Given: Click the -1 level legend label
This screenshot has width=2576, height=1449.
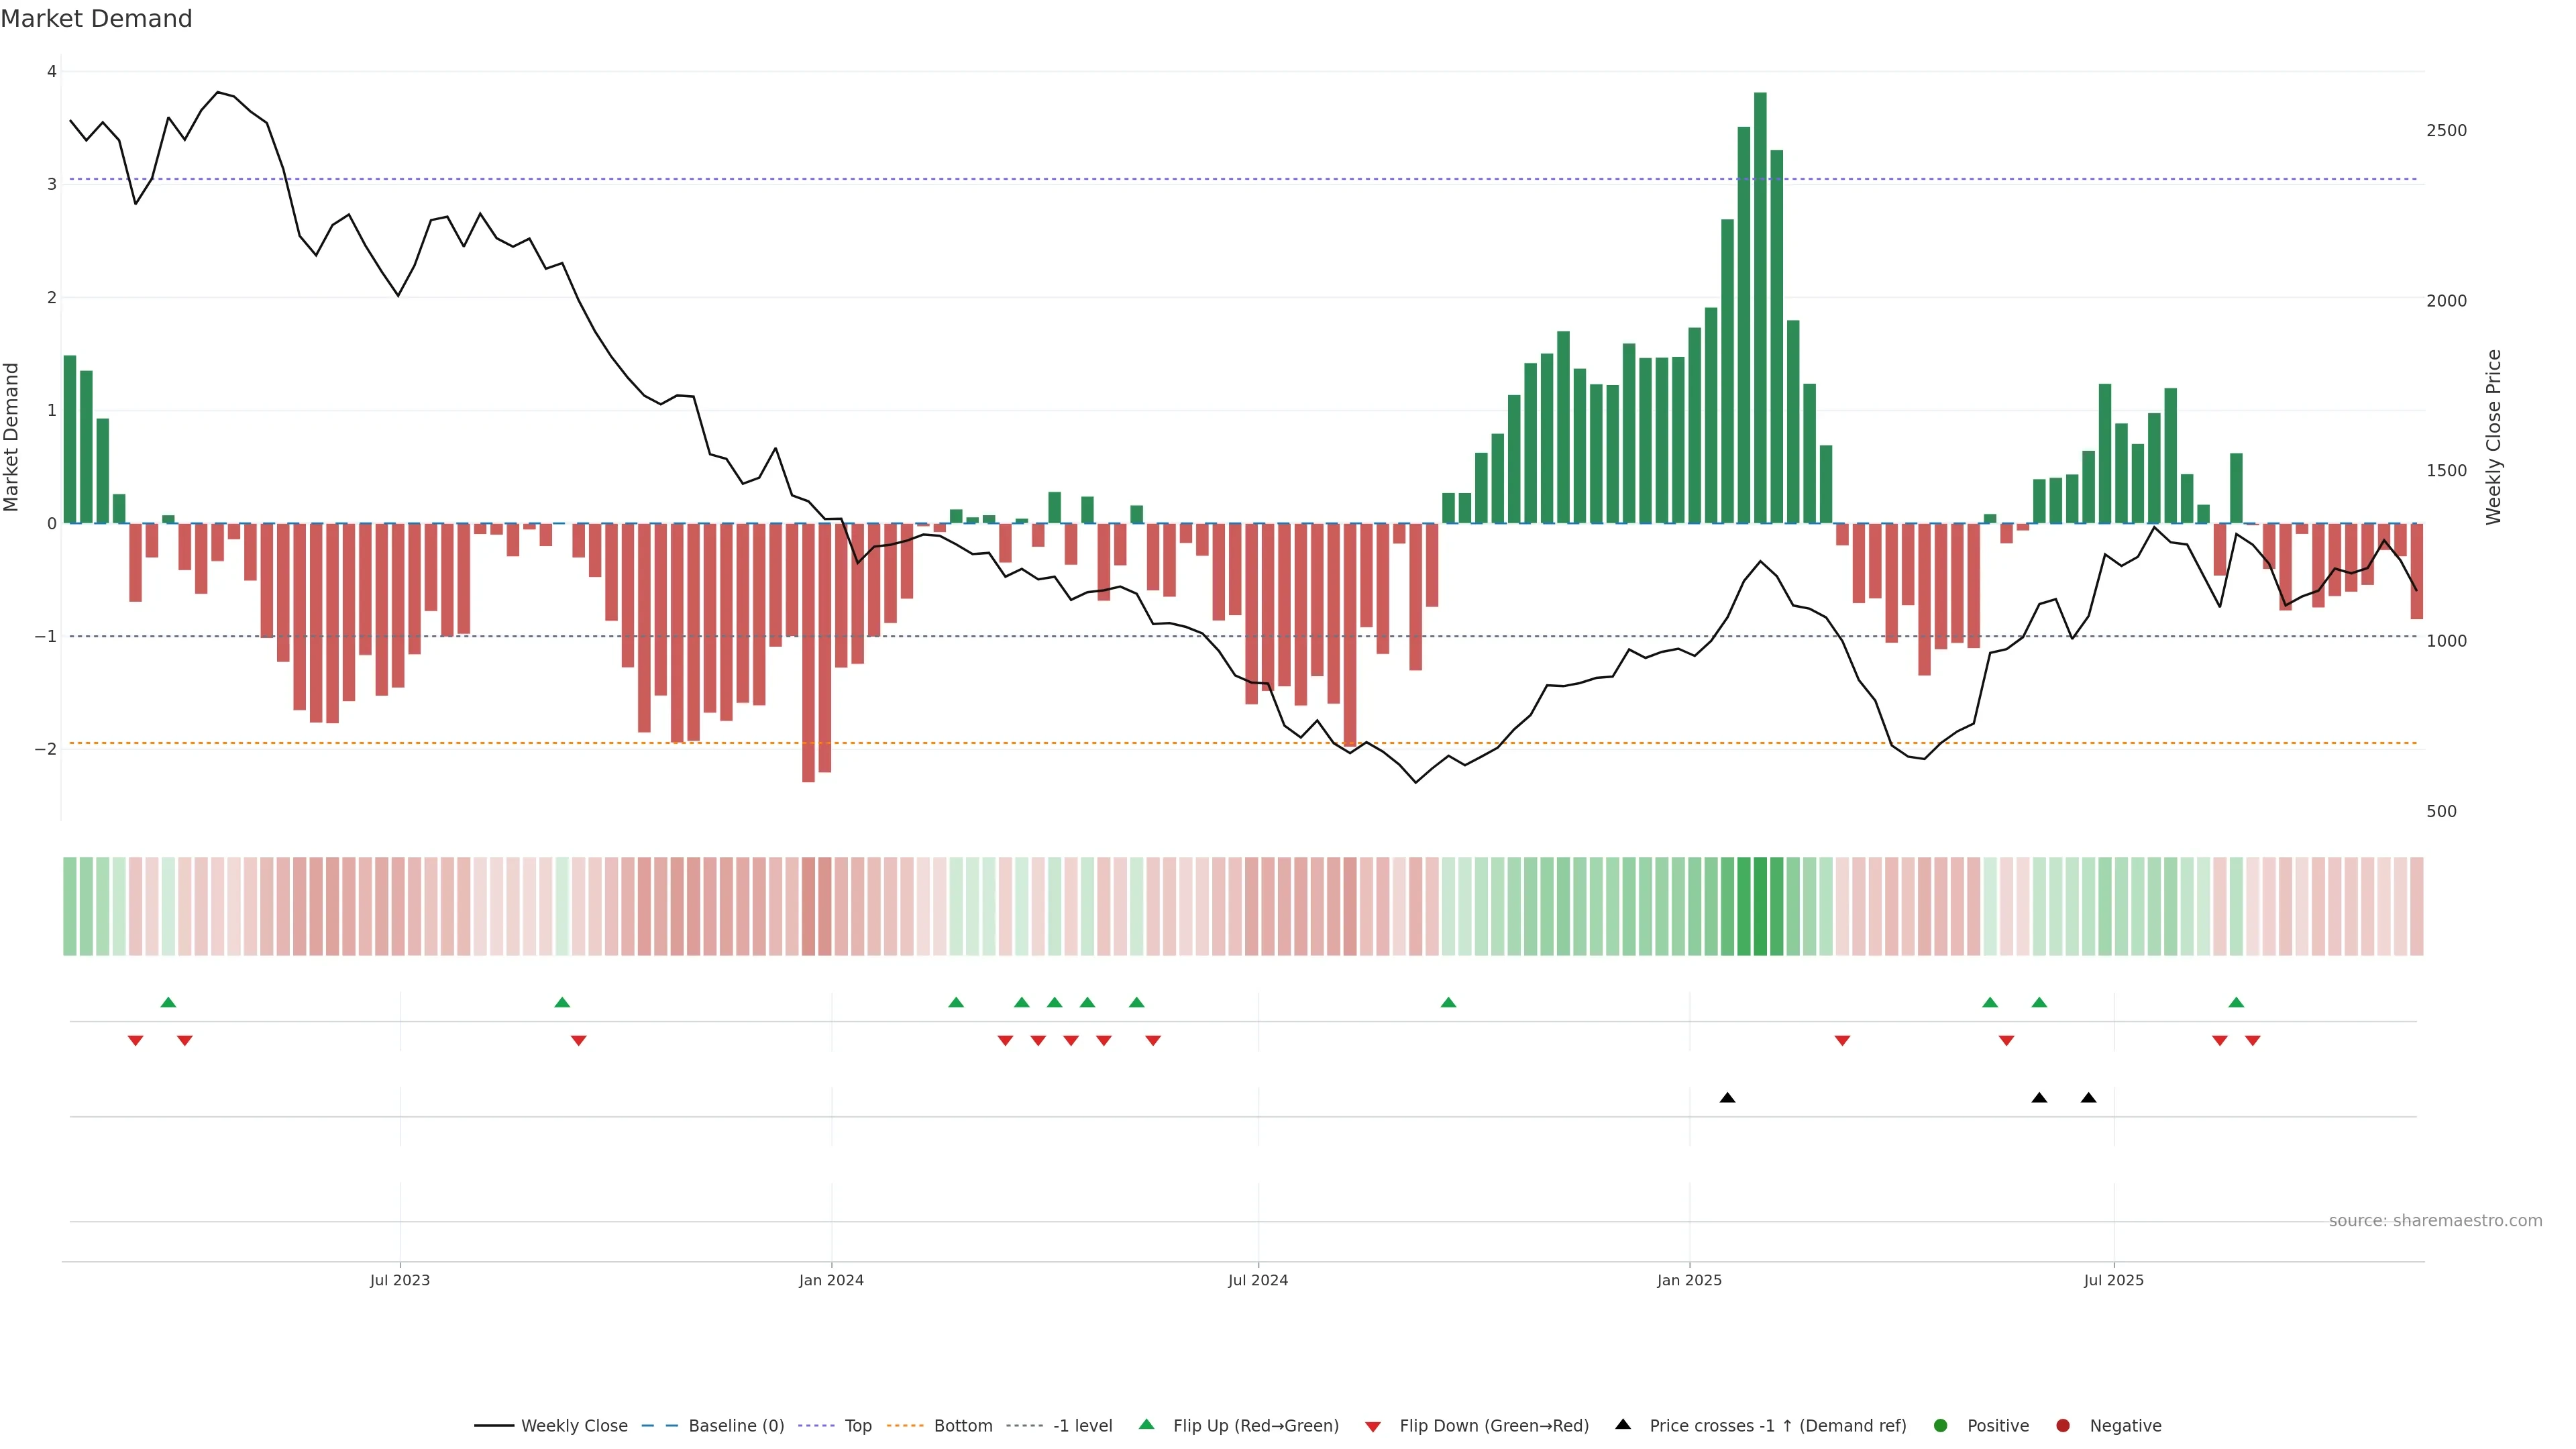Looking at the screenshot, I should coord(1082,1426).
